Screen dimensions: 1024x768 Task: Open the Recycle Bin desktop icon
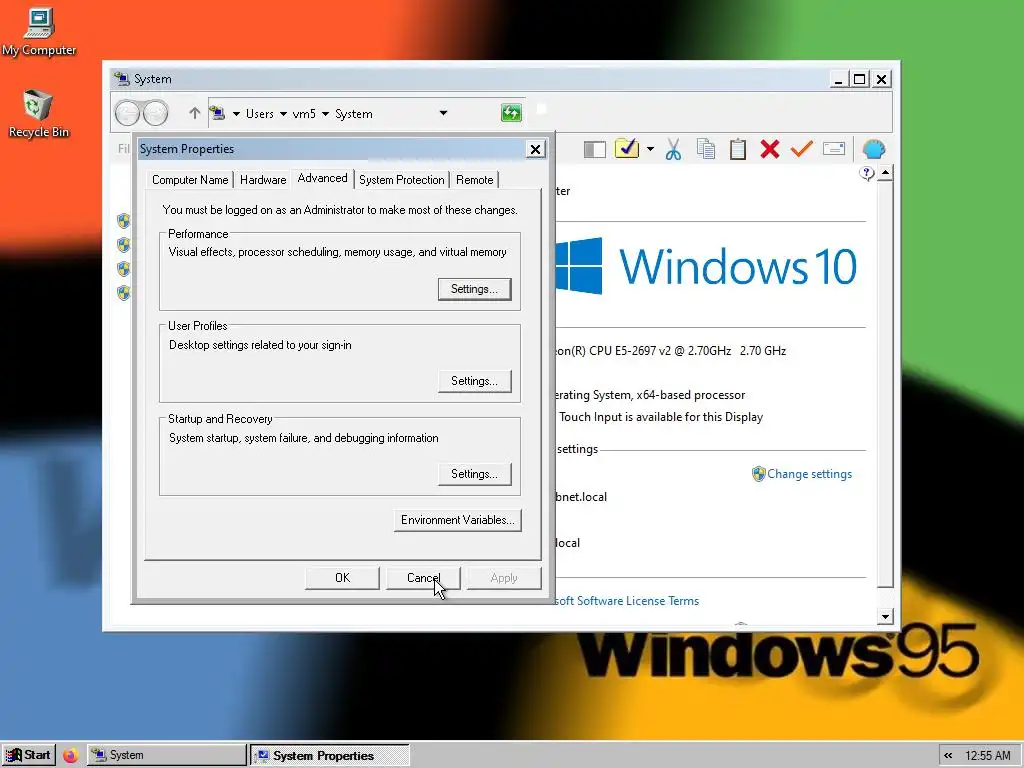click(39, 114)
